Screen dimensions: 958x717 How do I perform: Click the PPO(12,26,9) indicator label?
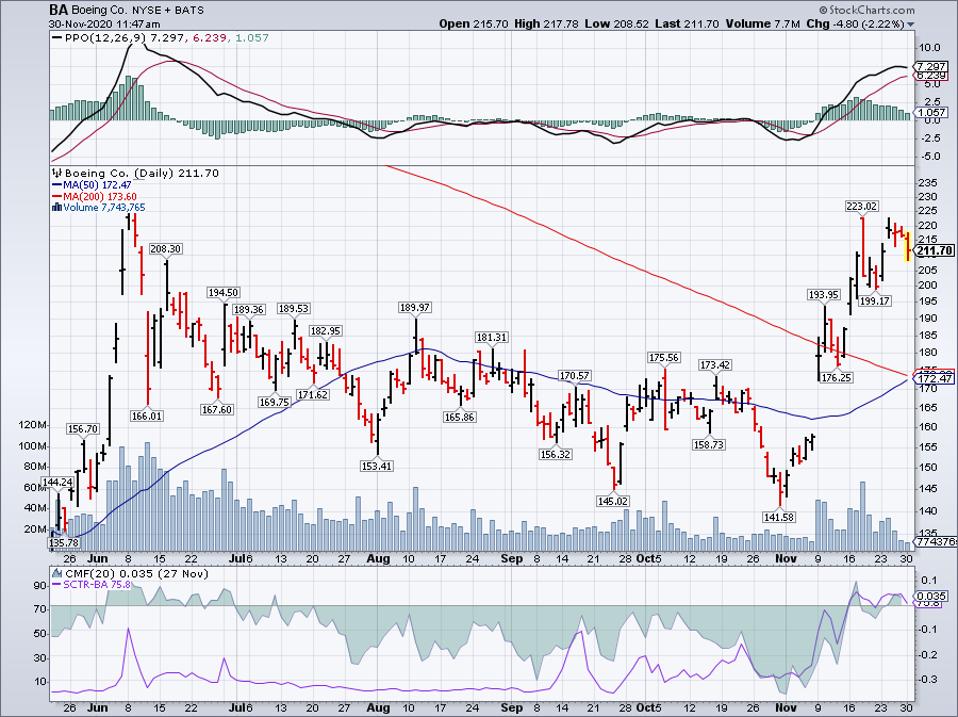[x=106, y=38]
